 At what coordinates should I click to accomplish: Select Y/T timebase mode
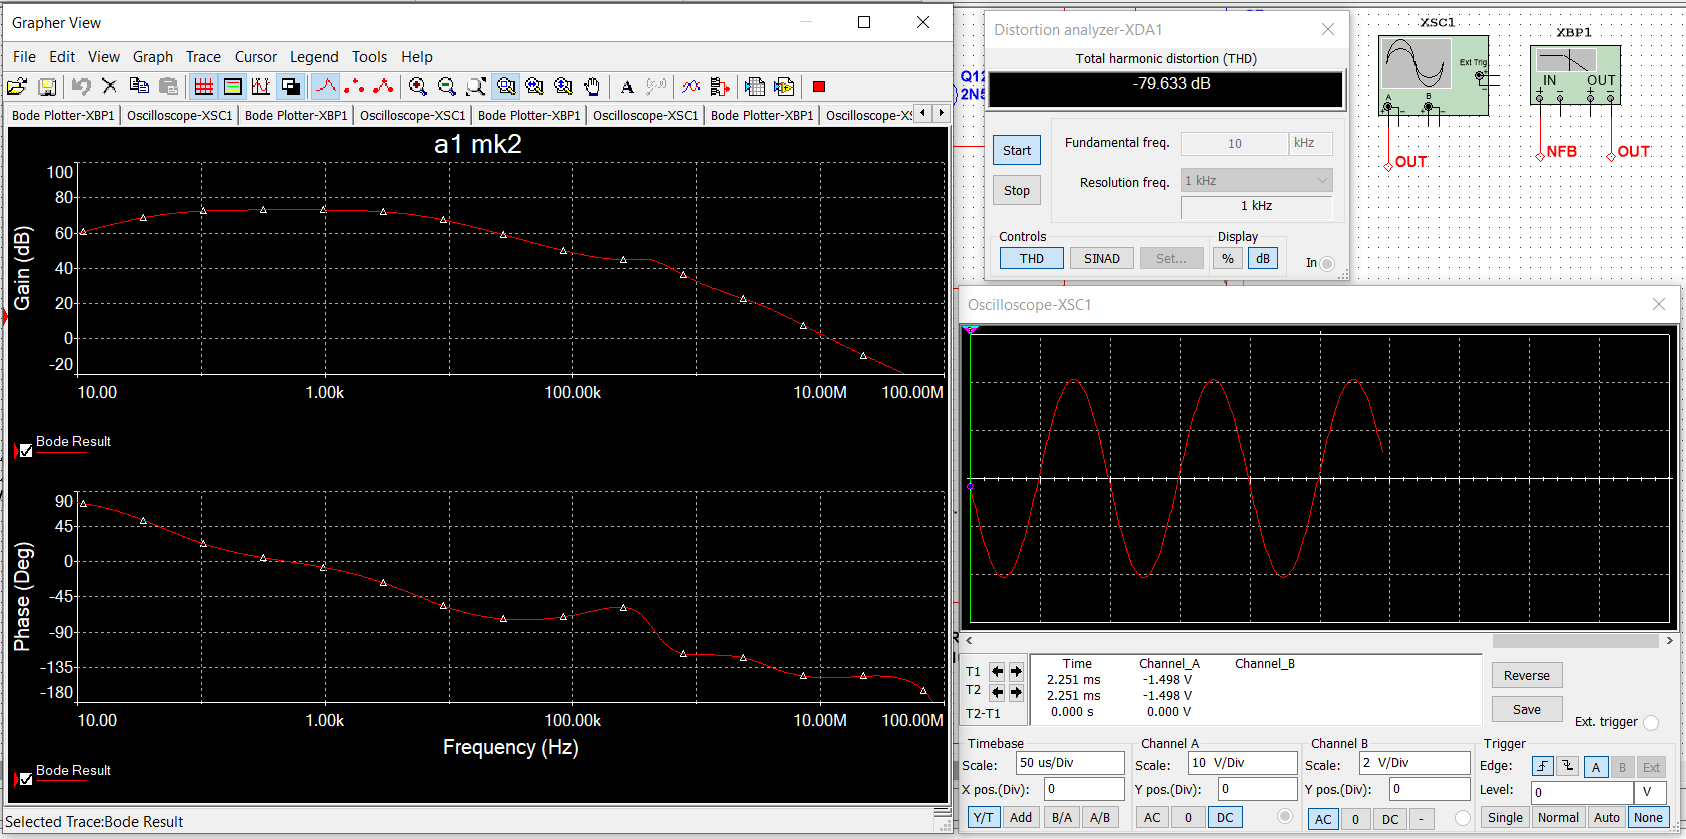click(984, 817)
